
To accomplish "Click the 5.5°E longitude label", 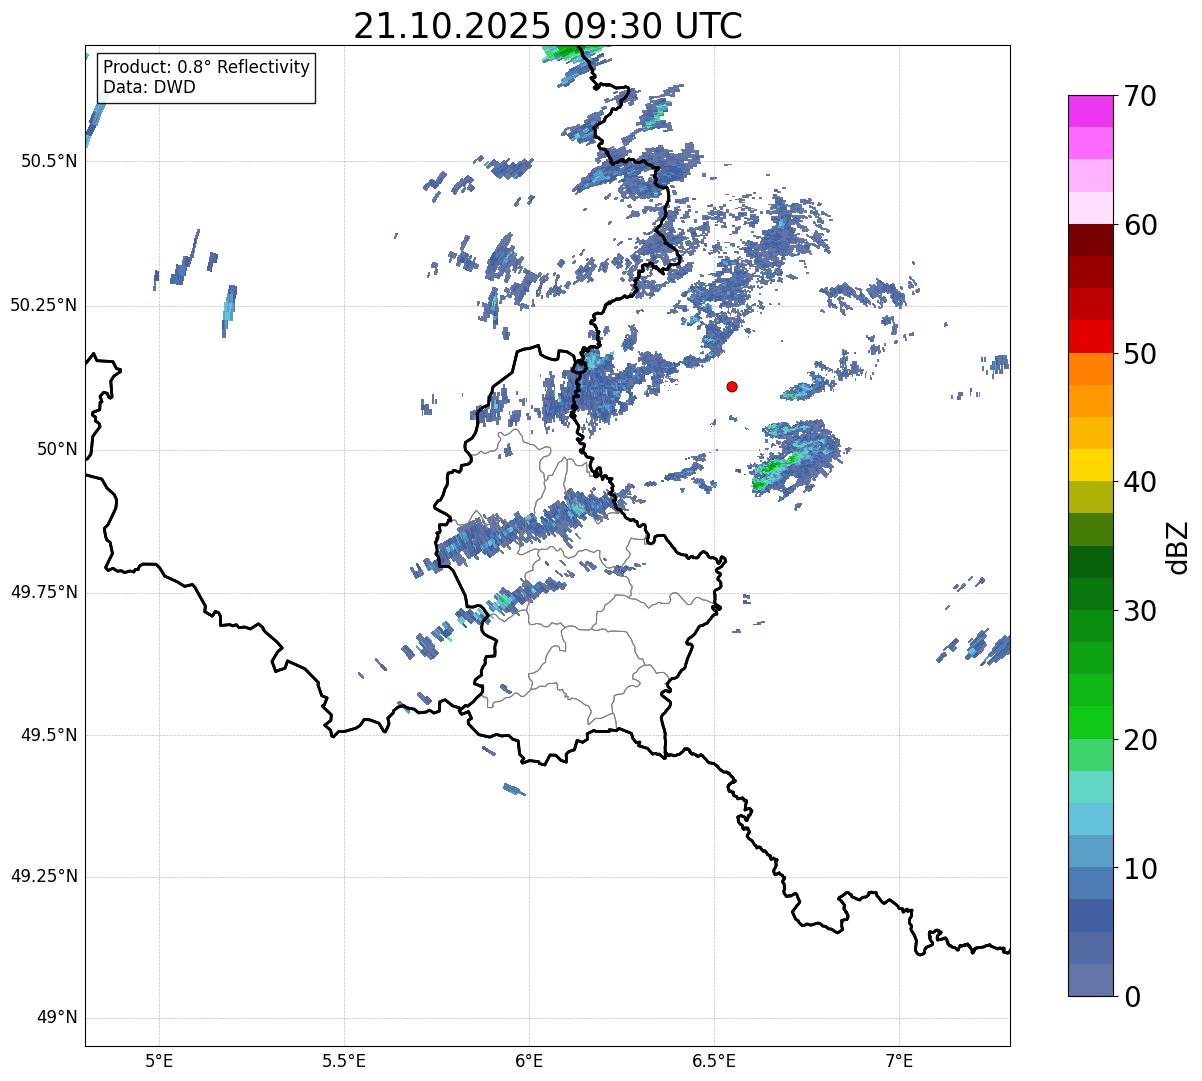I will [344, 1061].
